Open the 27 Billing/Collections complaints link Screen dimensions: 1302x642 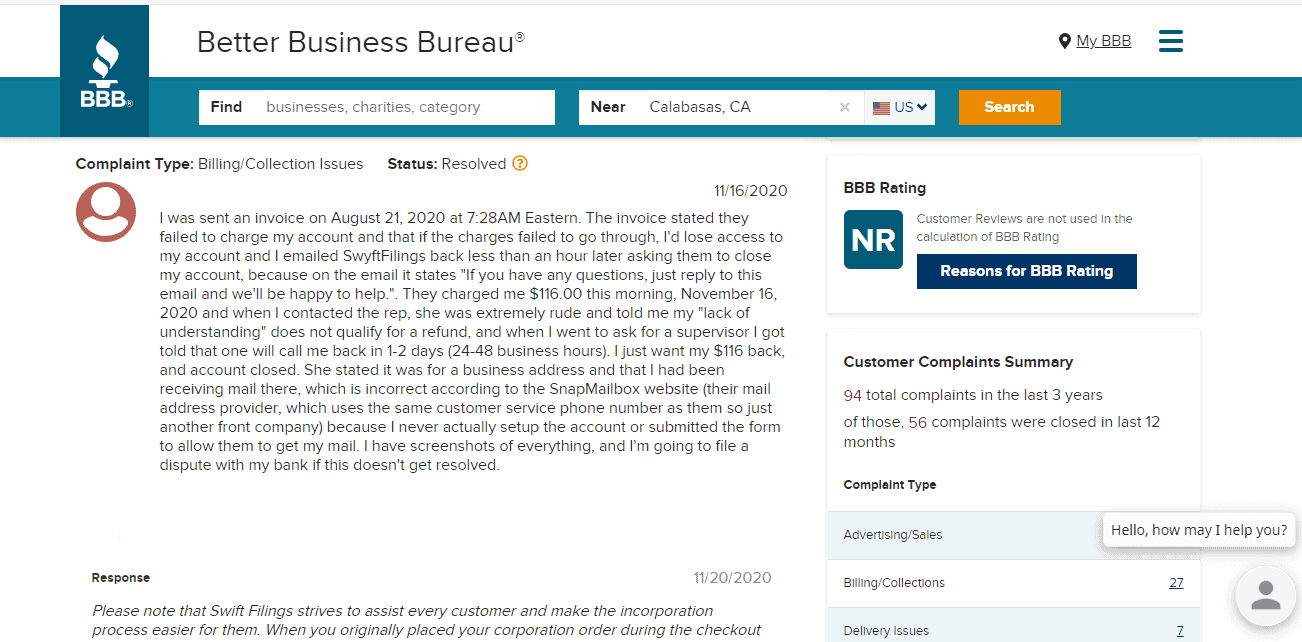point(1176,583)
